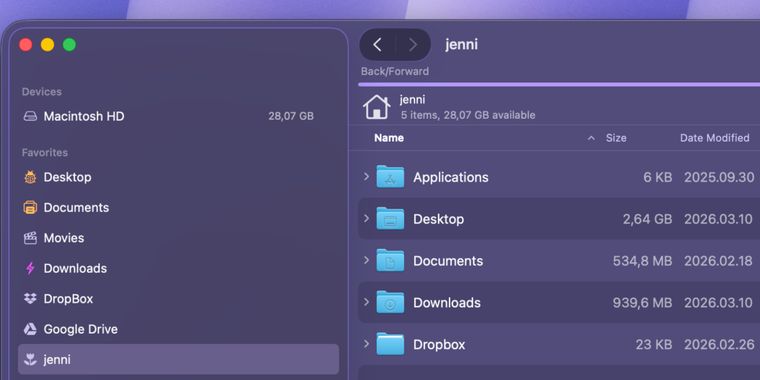The height and width of the screenshot is (380, 760).
Task: Click the DropBox logo icon in sidebar
Action: point(30,299)
